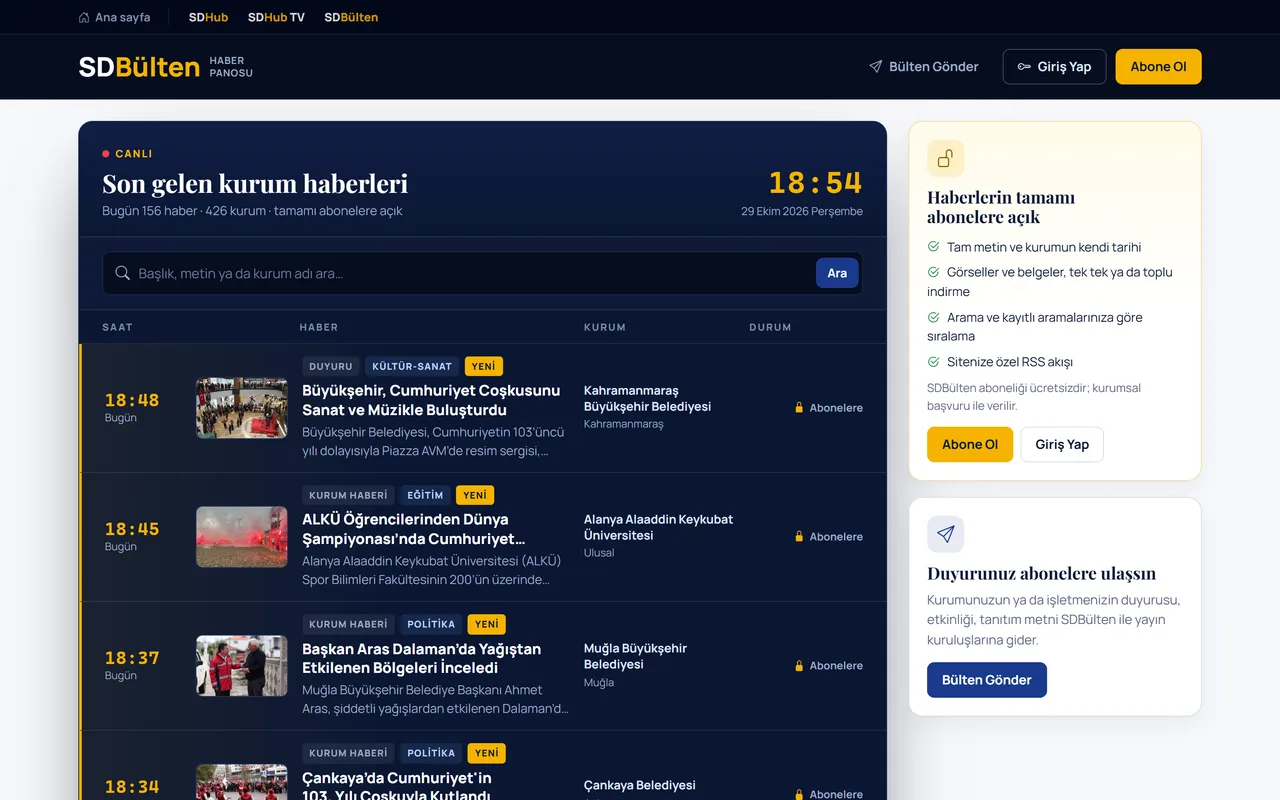Click the DUYURU tag

coord(331,366)
